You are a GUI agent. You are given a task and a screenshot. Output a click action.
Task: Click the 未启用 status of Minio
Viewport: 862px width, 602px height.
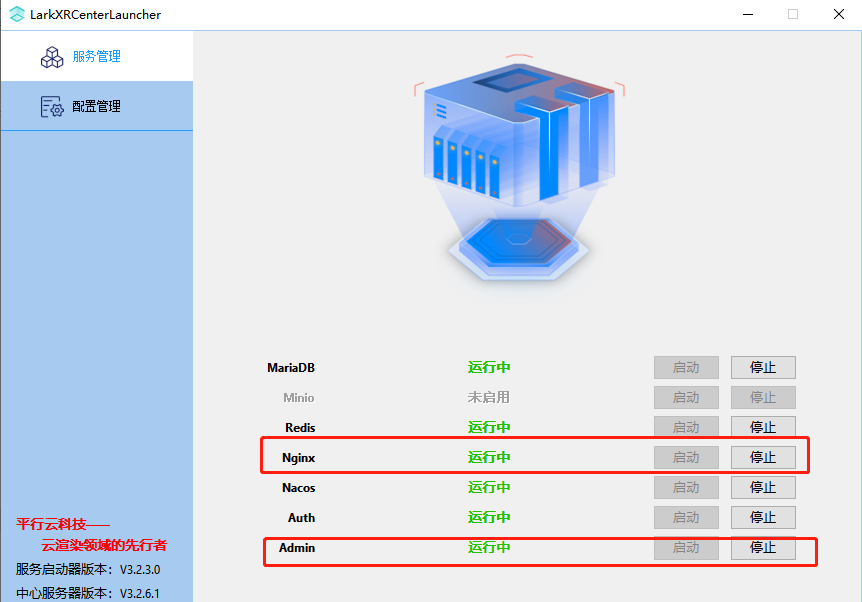coord(489,397)
